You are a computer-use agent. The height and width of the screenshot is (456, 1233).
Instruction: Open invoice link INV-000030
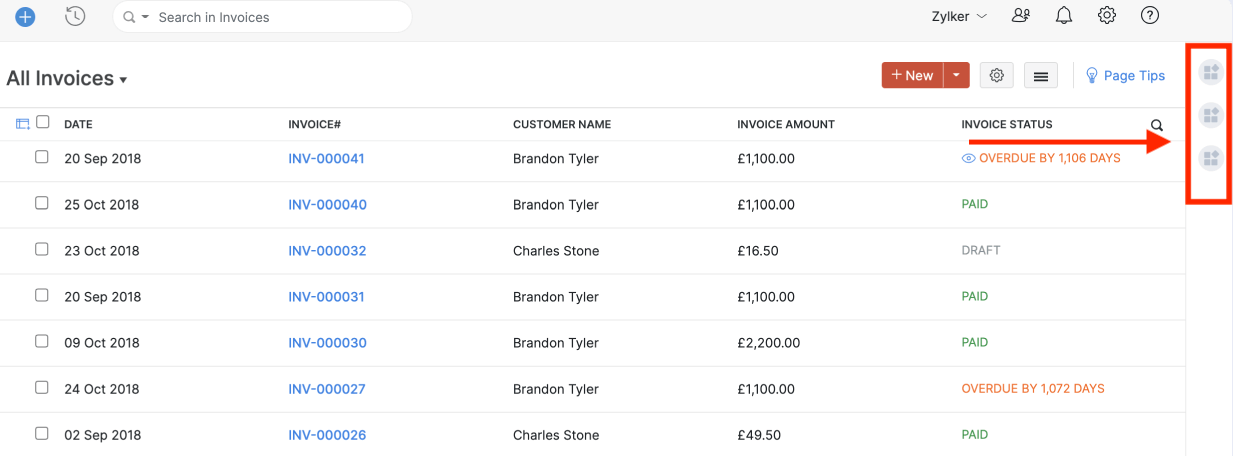[327, 343]
